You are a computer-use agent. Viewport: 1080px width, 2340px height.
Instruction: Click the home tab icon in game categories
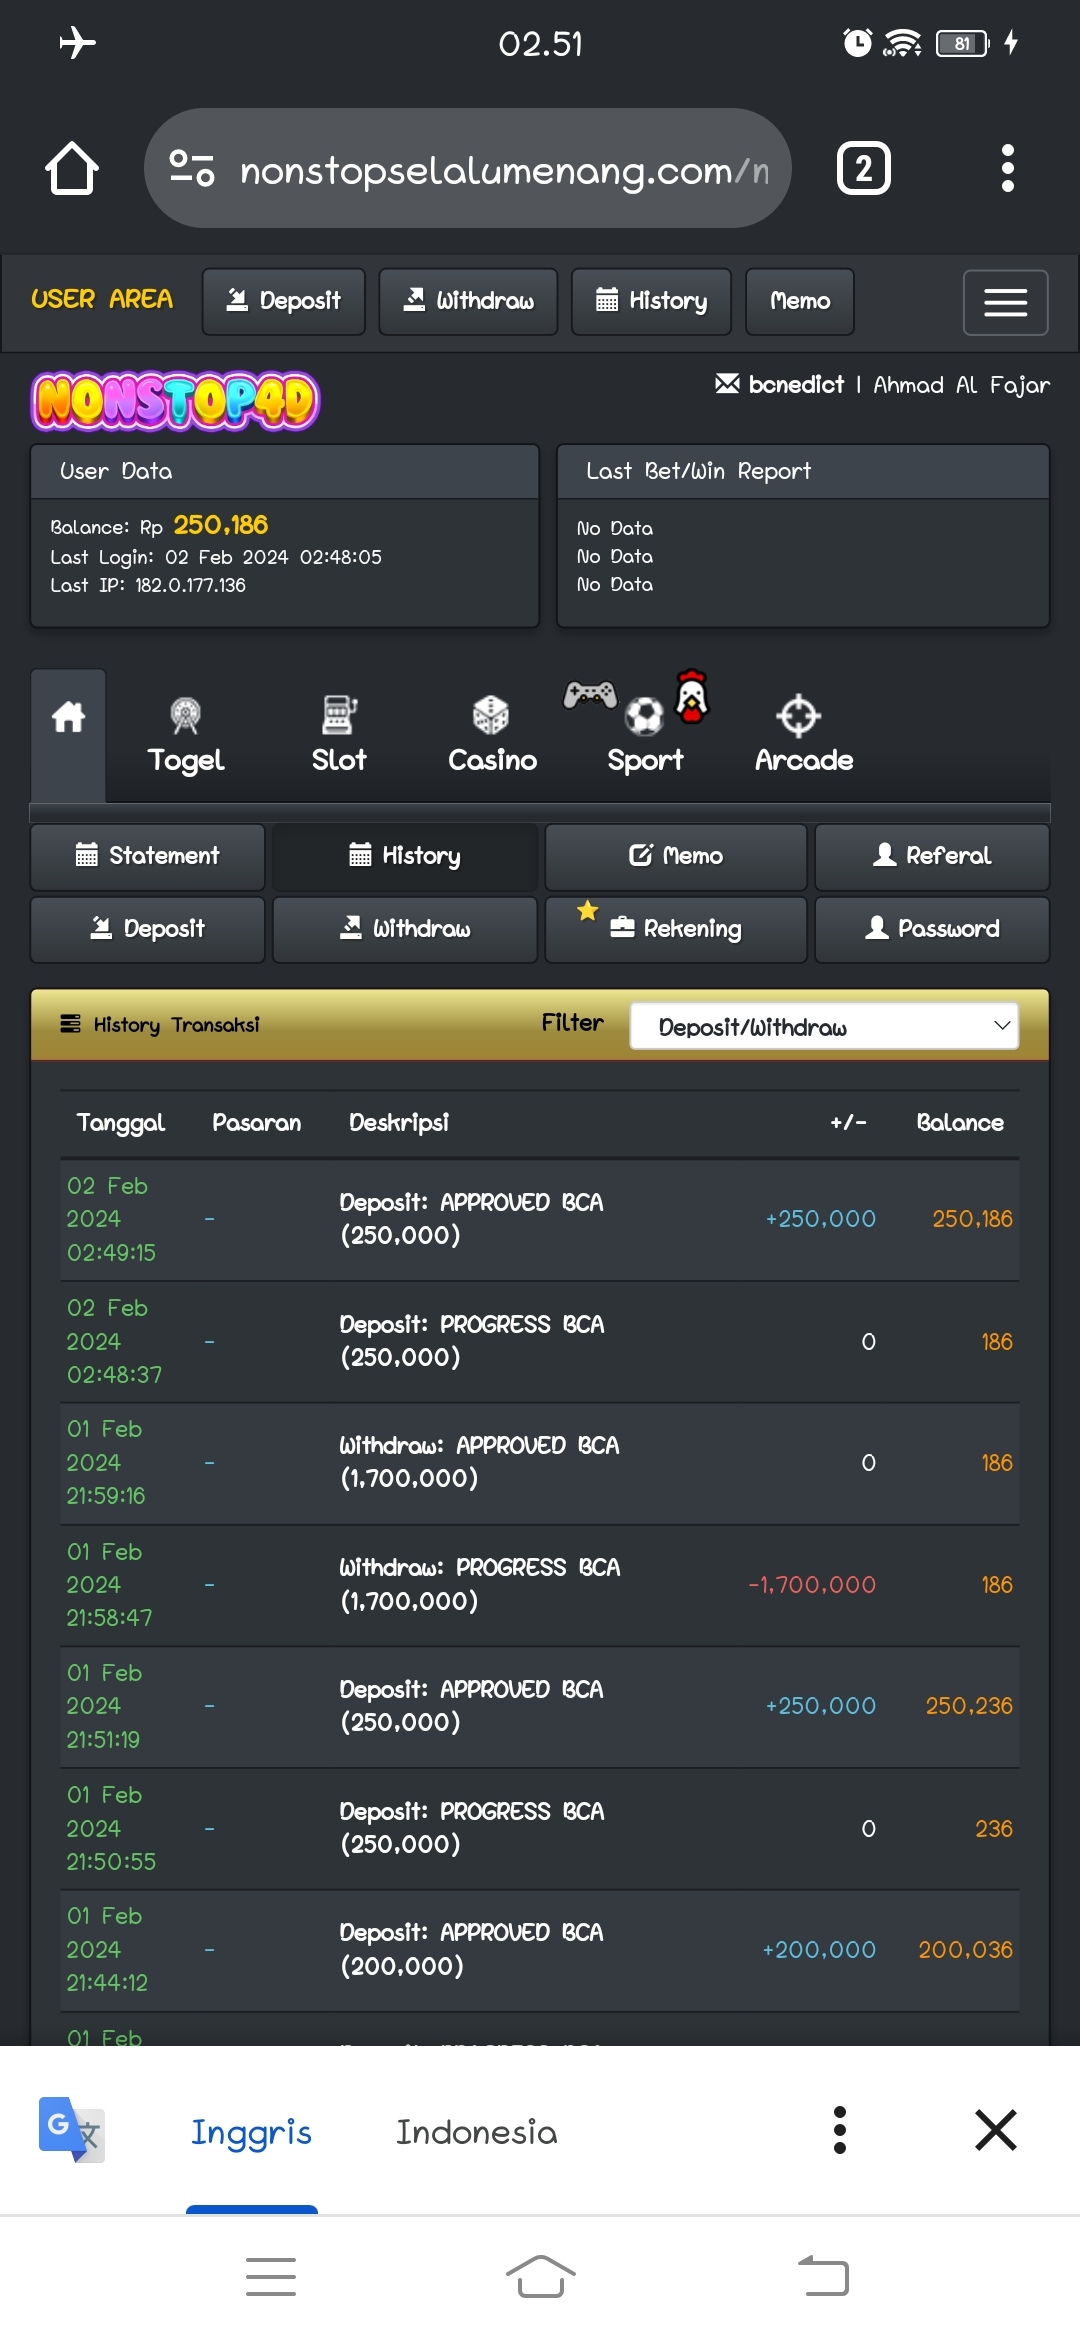coord(68,717)
